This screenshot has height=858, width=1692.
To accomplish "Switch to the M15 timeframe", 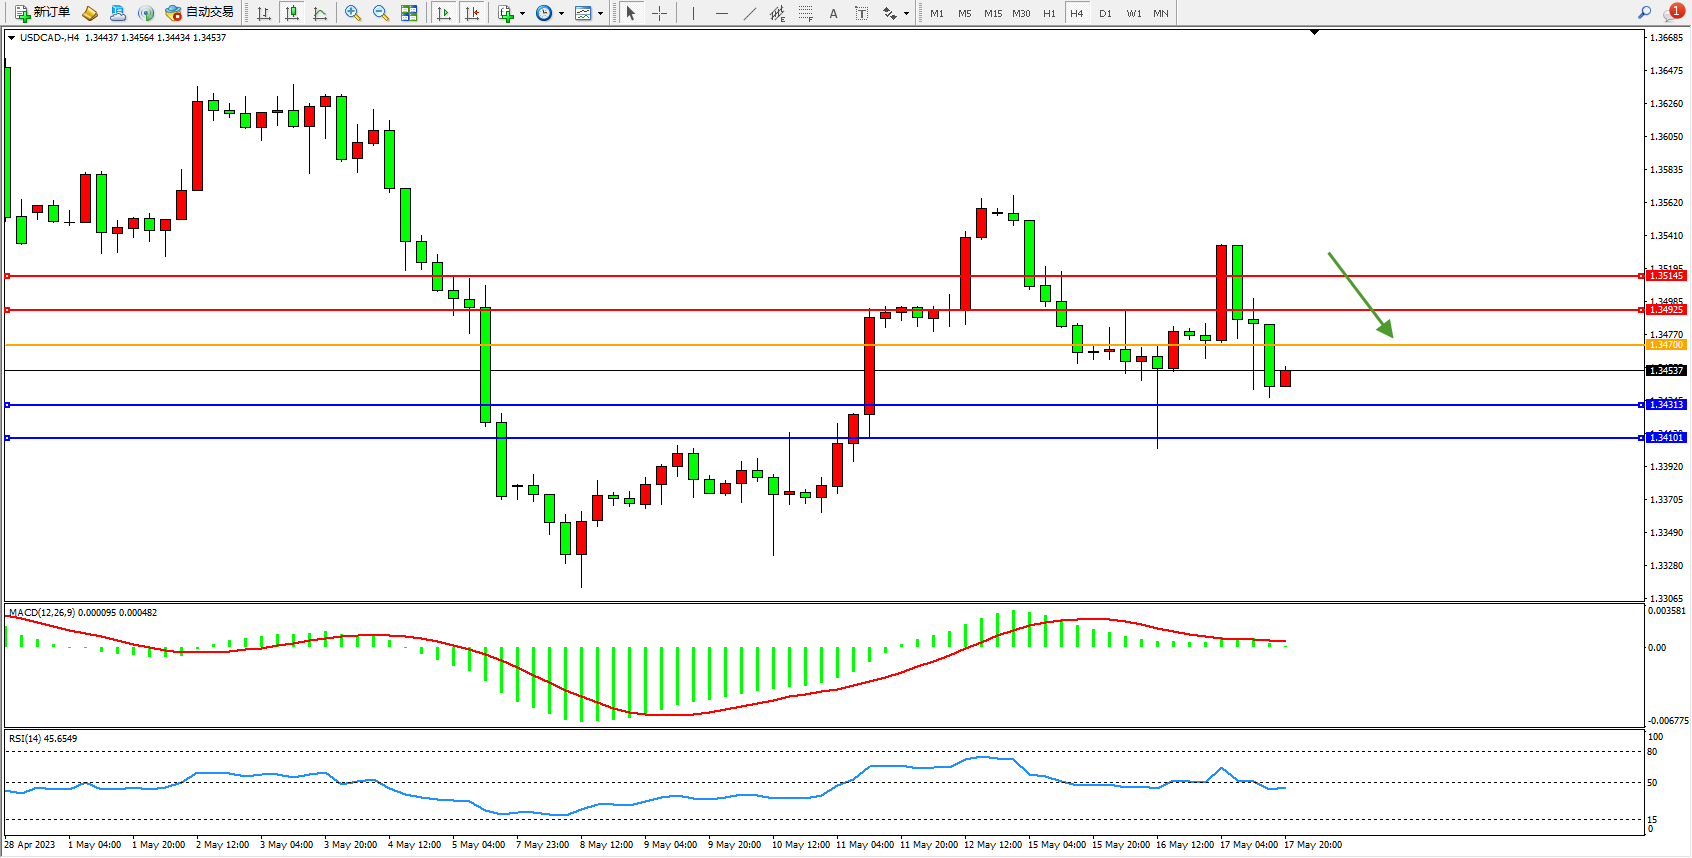I will click(992, 13).
